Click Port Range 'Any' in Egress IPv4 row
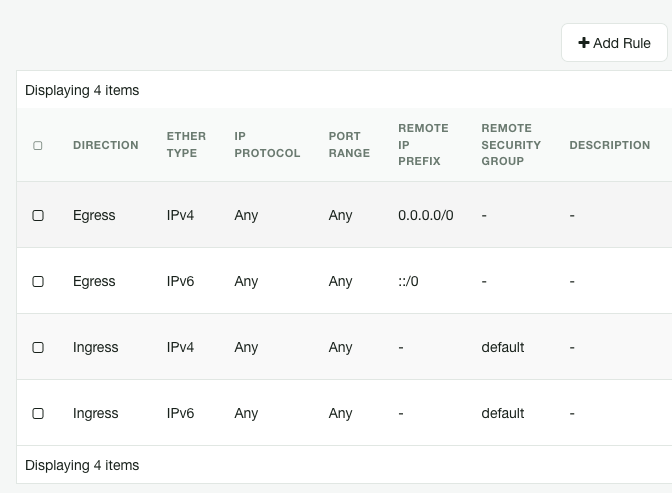This screenshot has width=672, height=493. click(x=340, y=215)
